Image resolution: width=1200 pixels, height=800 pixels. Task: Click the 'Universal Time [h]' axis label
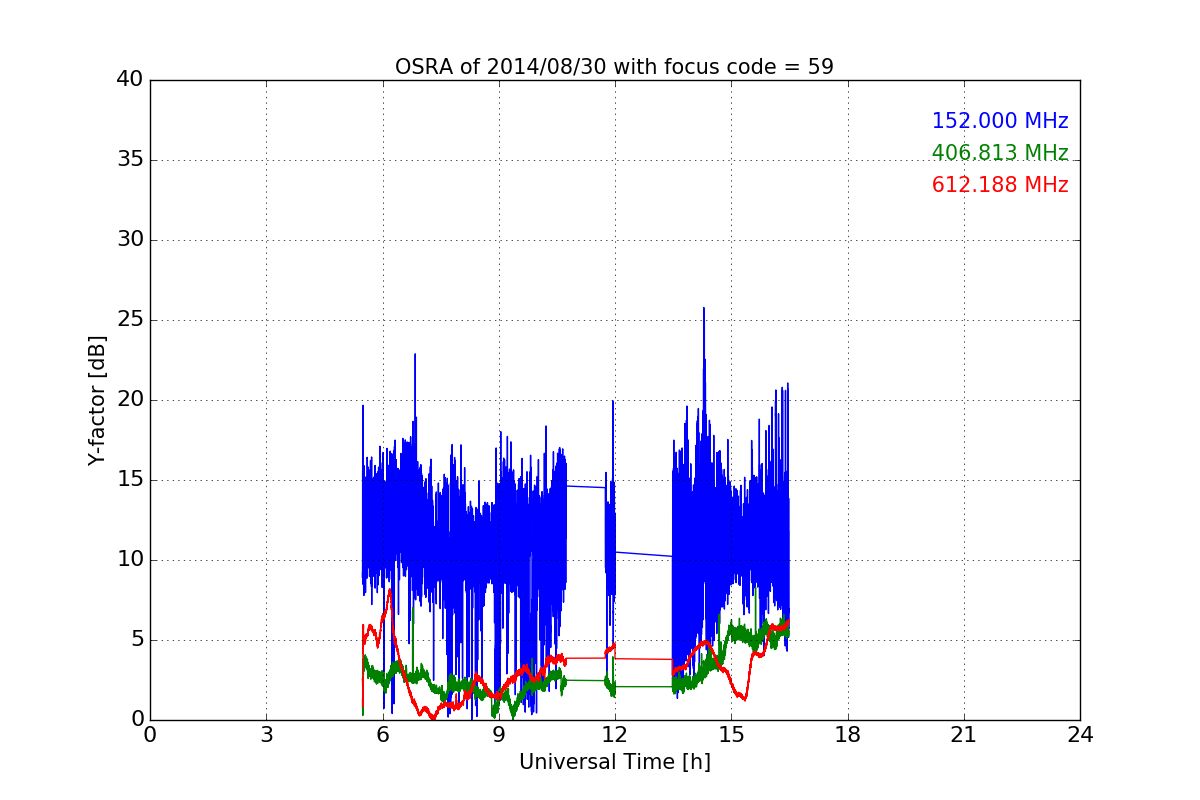tap(615, 762)
